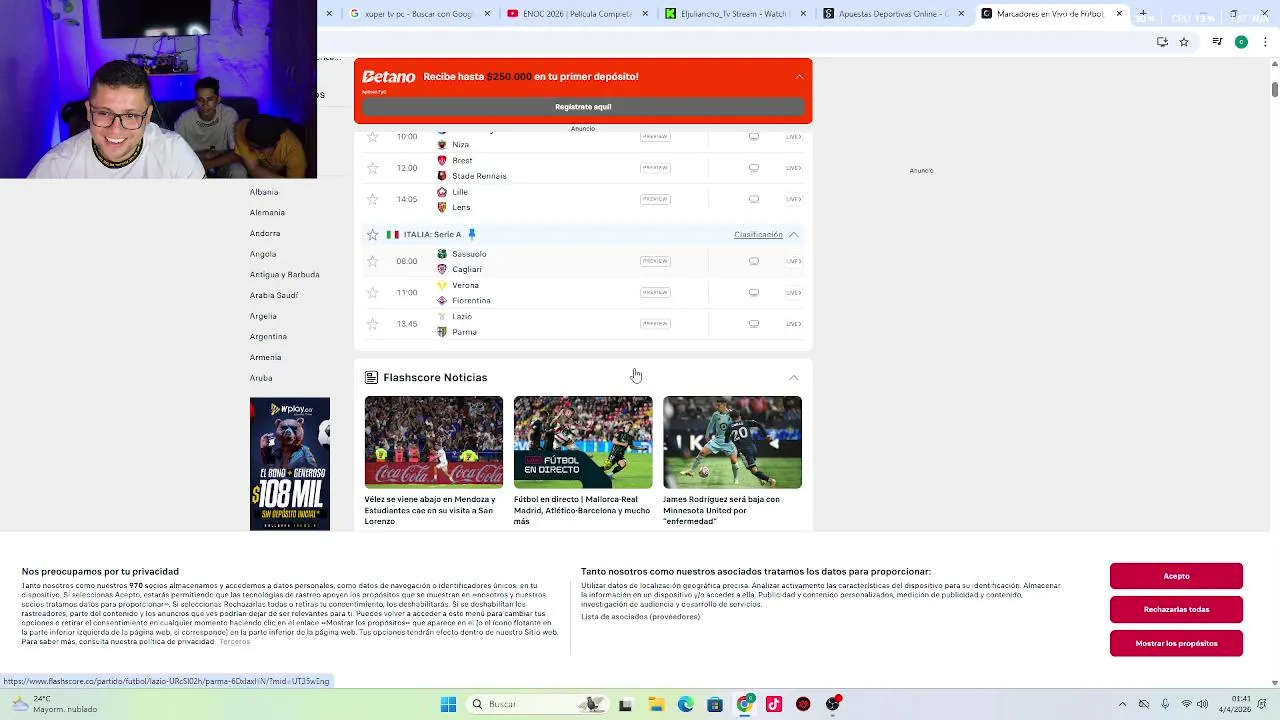The width and height of the screenshot is (1280, 720).
Task: Accept cookies with Acepto button
Action: [x=1176, y=576]
